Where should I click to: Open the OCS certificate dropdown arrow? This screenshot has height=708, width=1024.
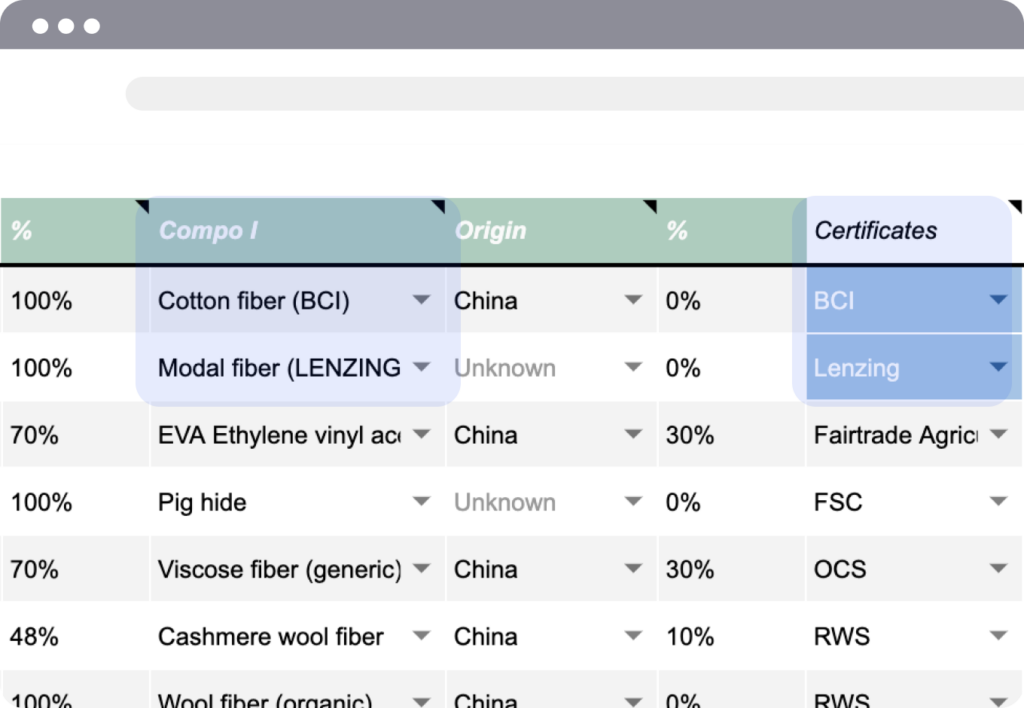998,569
